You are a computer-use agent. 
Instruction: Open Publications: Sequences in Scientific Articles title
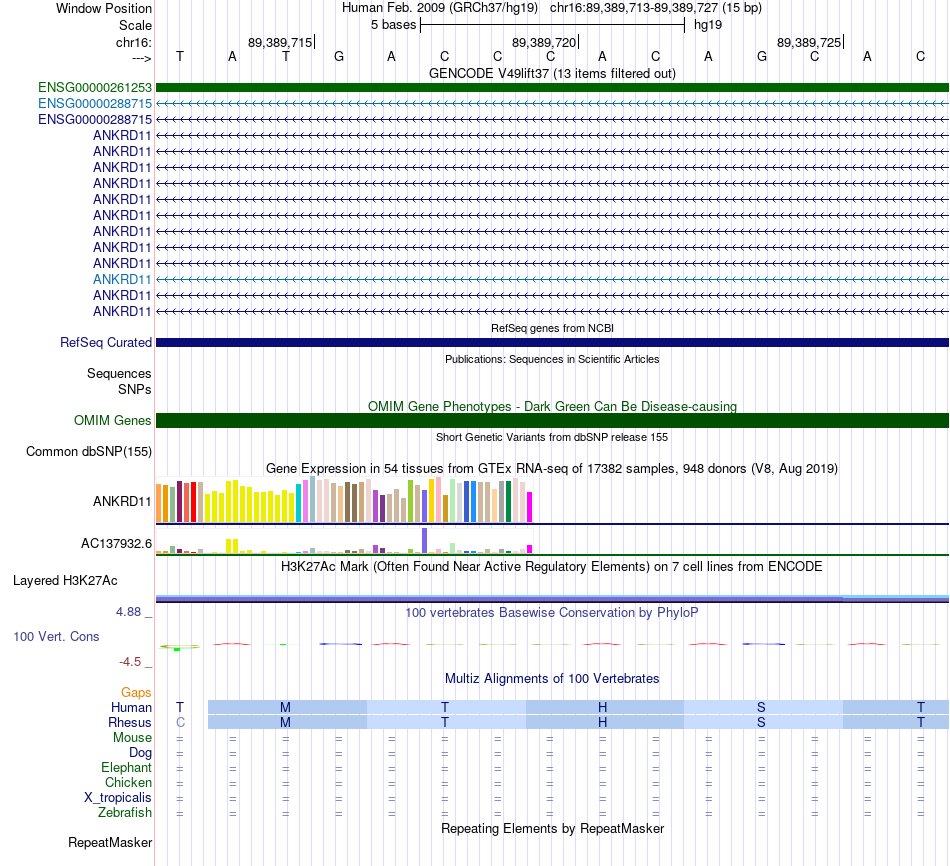click(x=552, y=359)
